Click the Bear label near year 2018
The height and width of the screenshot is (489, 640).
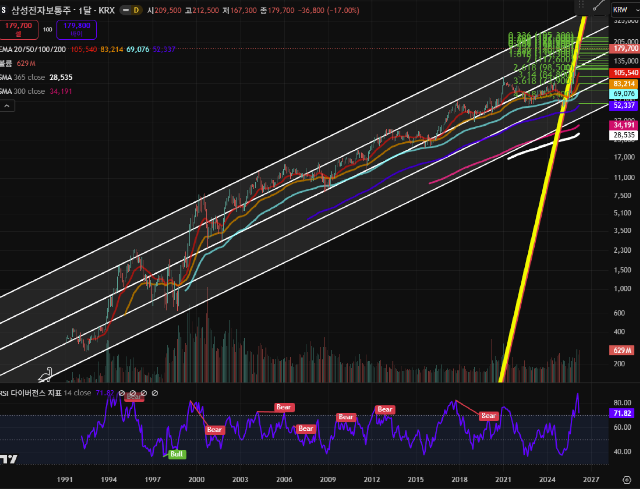489,416
